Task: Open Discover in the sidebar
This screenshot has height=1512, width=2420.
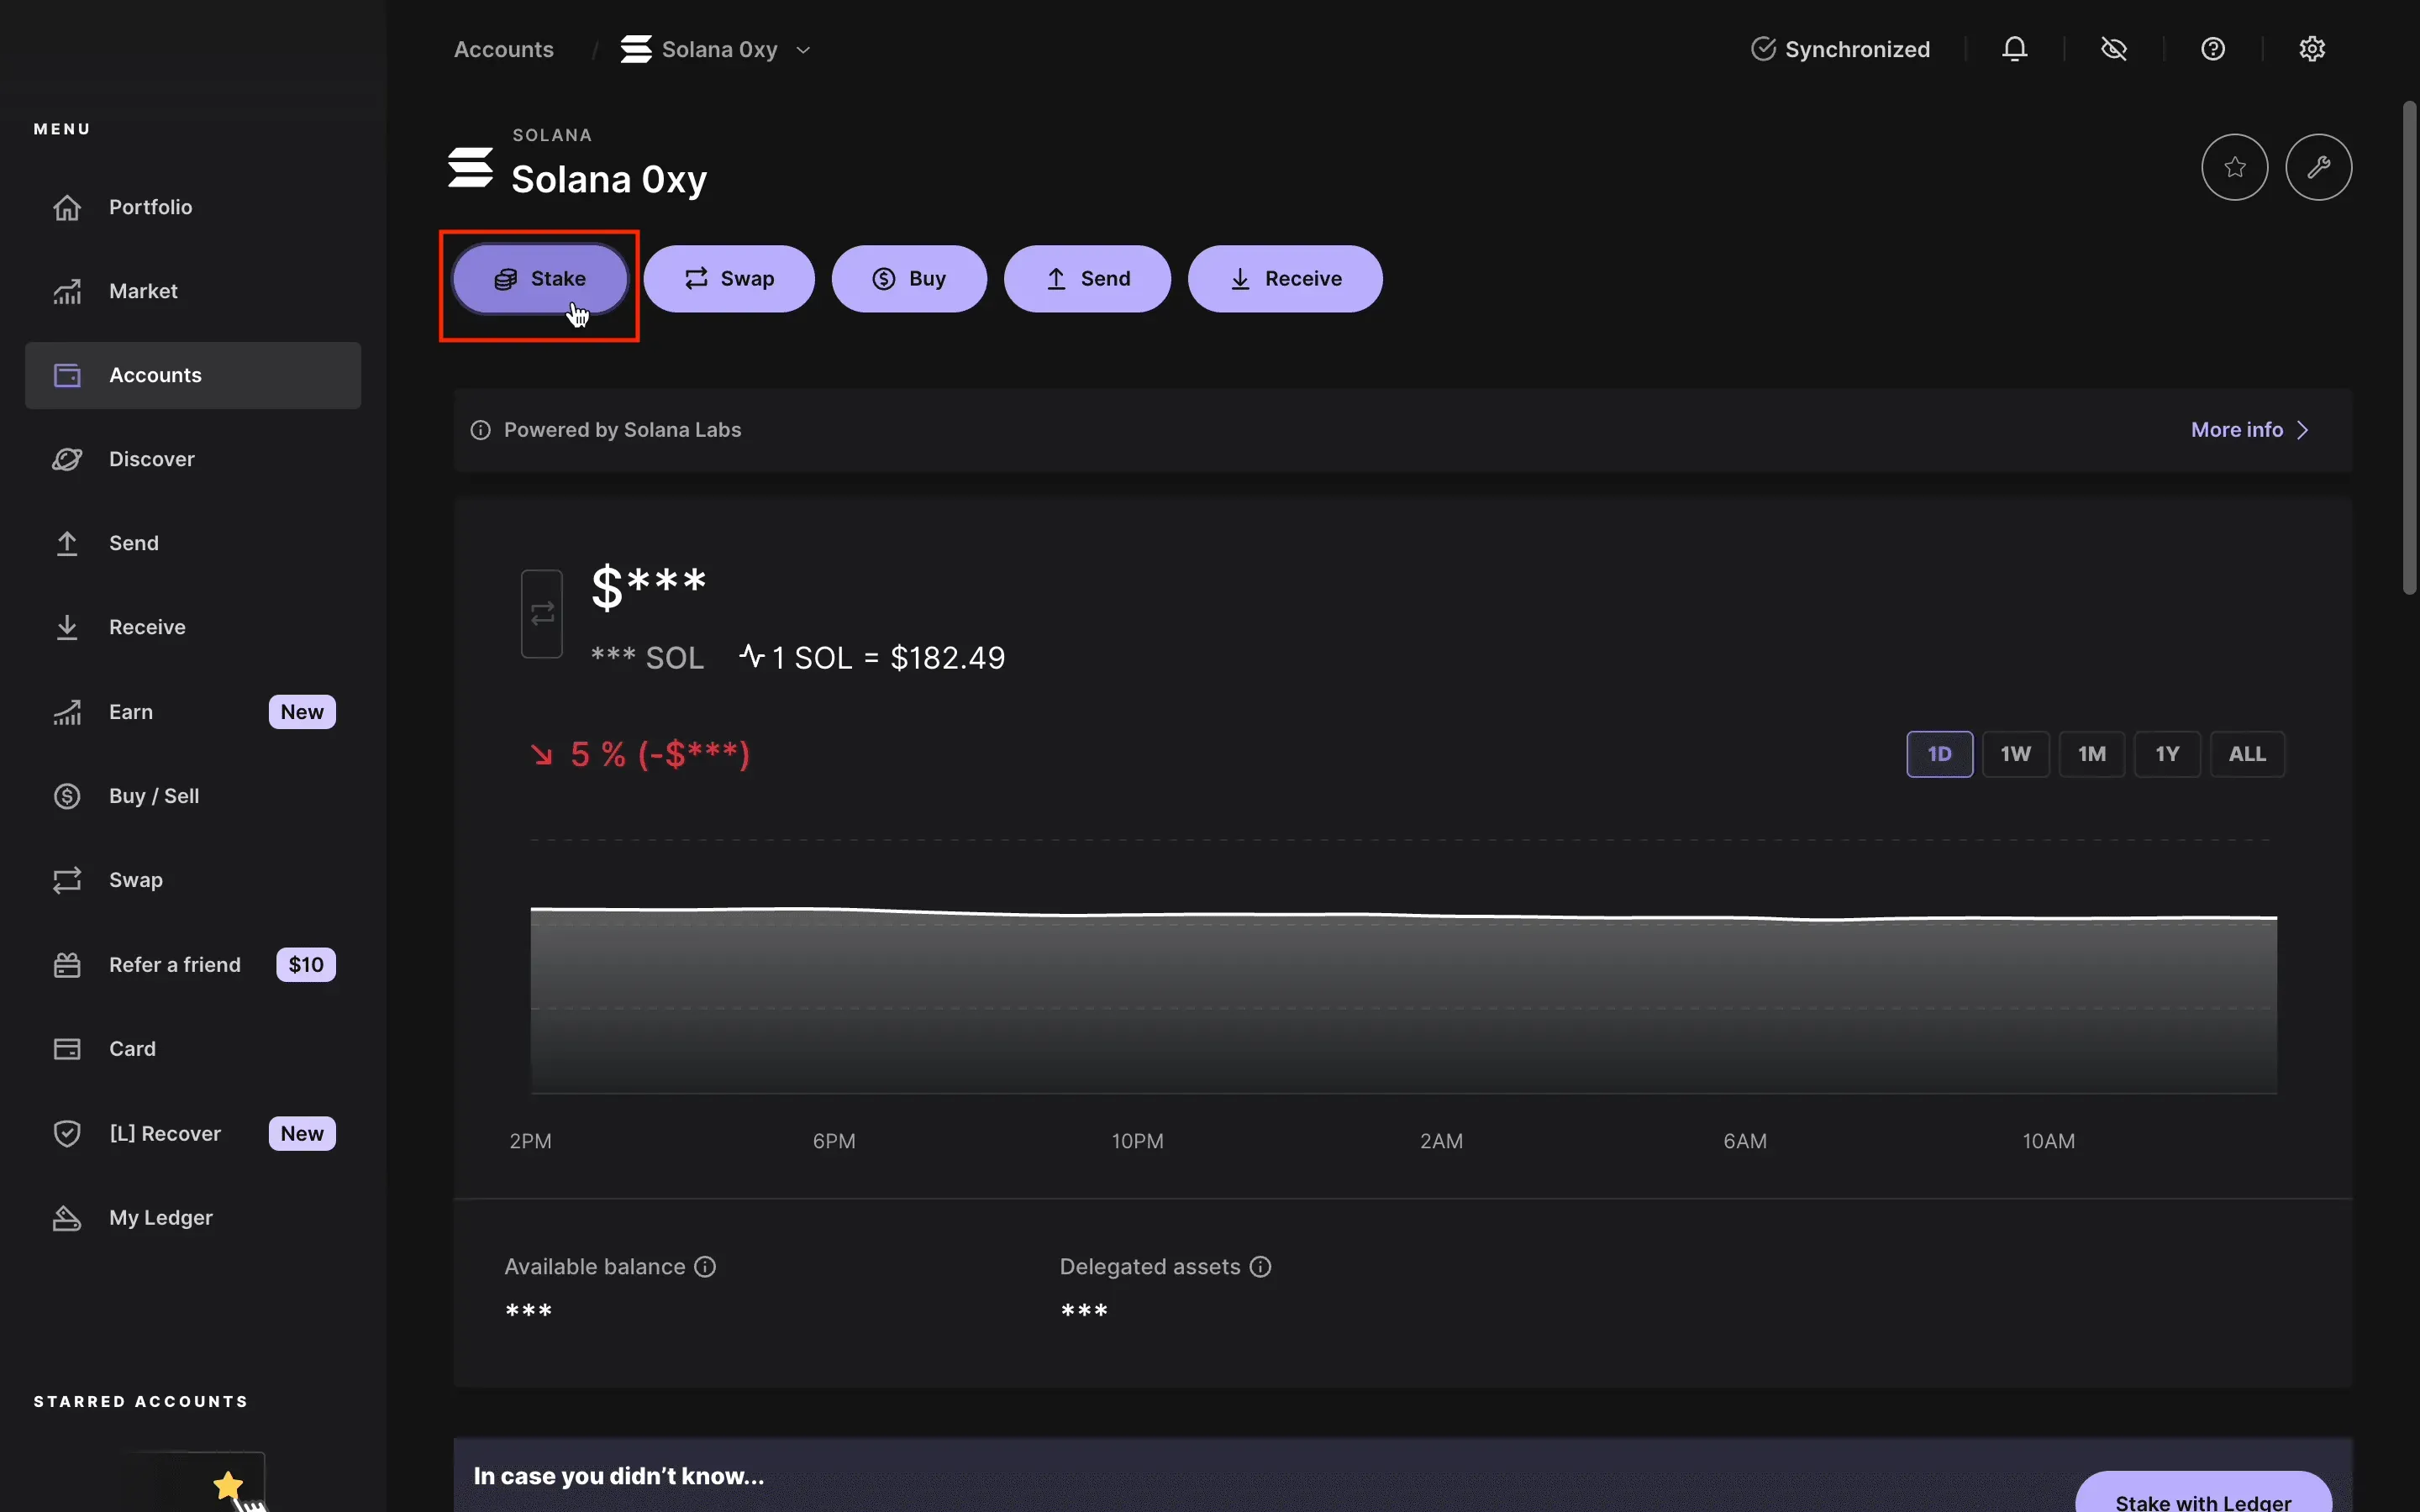Action: pos(193,459)
